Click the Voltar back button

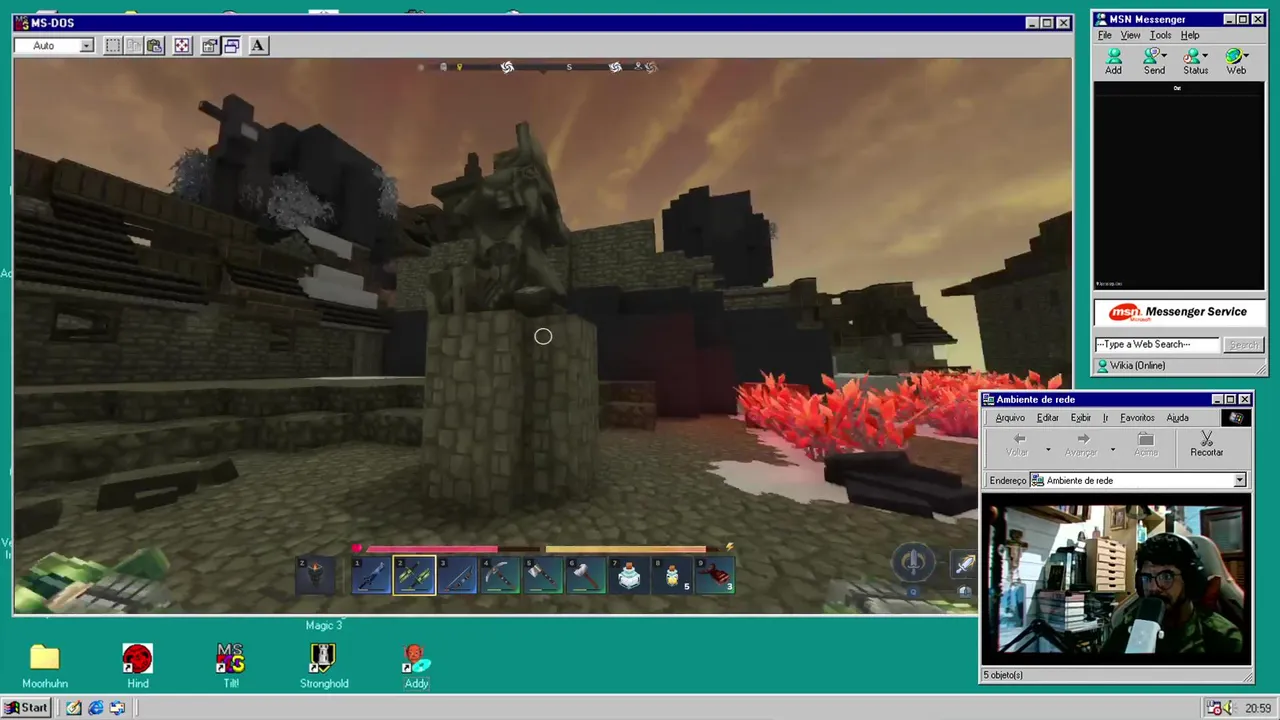pyautogui.click(x=1017, y=445)
